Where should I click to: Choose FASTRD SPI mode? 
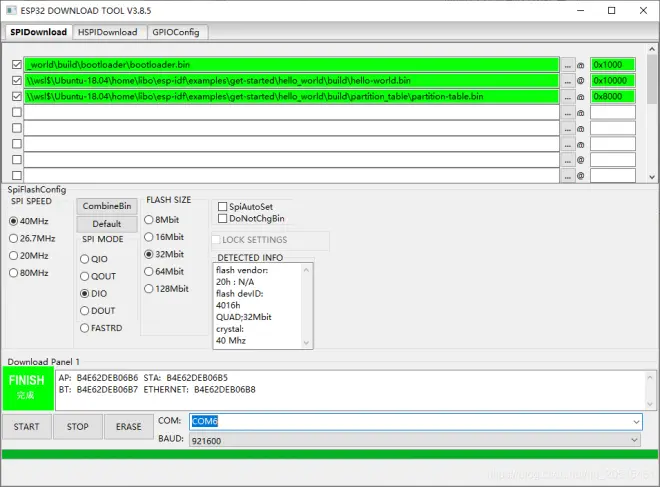click(85, 328)
